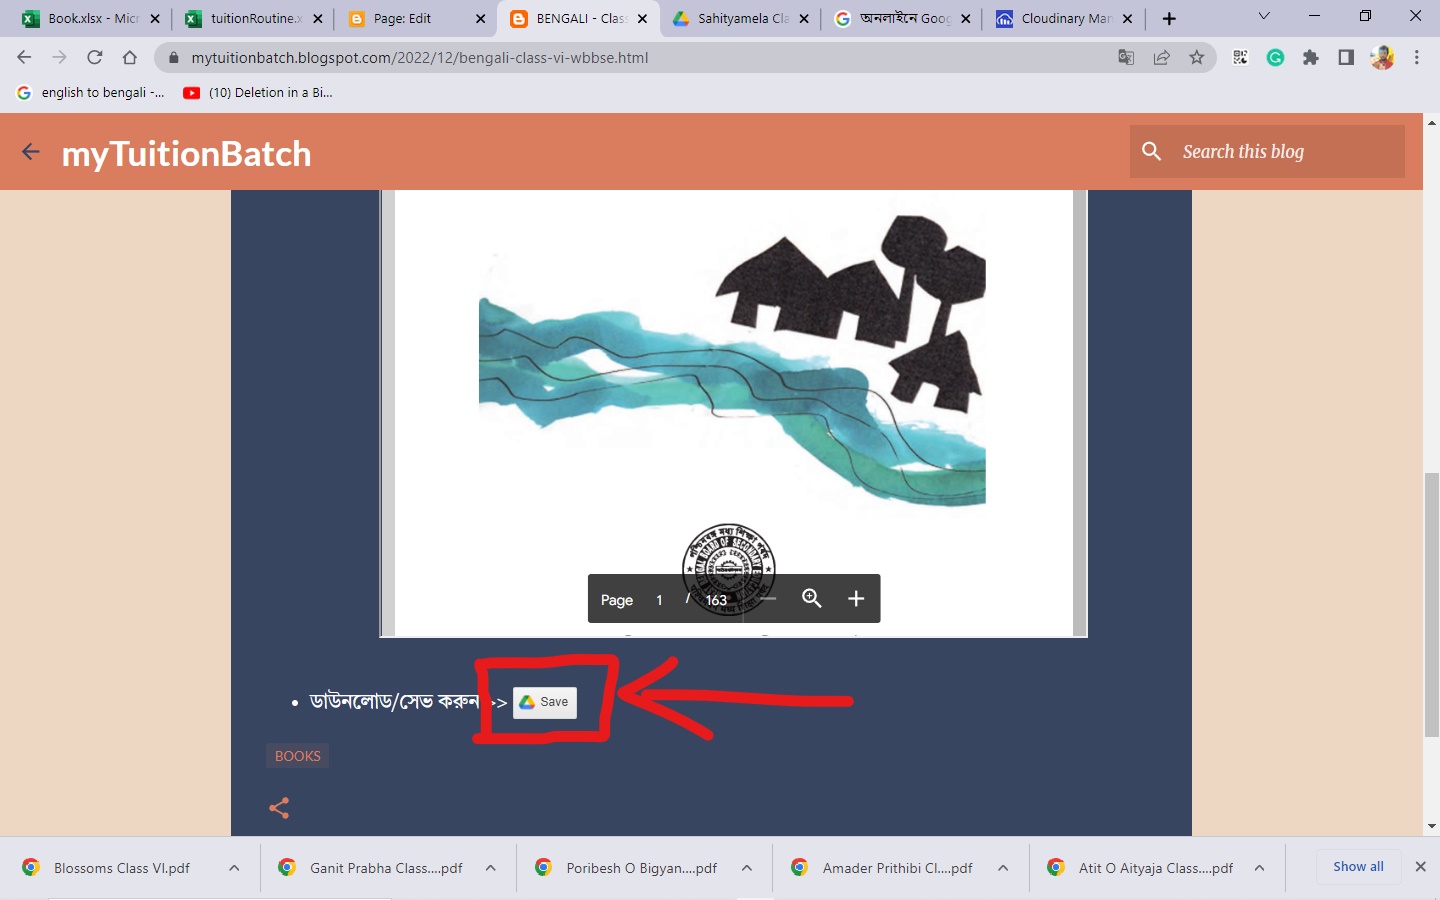This screenshot has height=900, width=1440.
Task: Expand options for Poribesh O Bigyan pdf
Action: click(x=747, y=868)
